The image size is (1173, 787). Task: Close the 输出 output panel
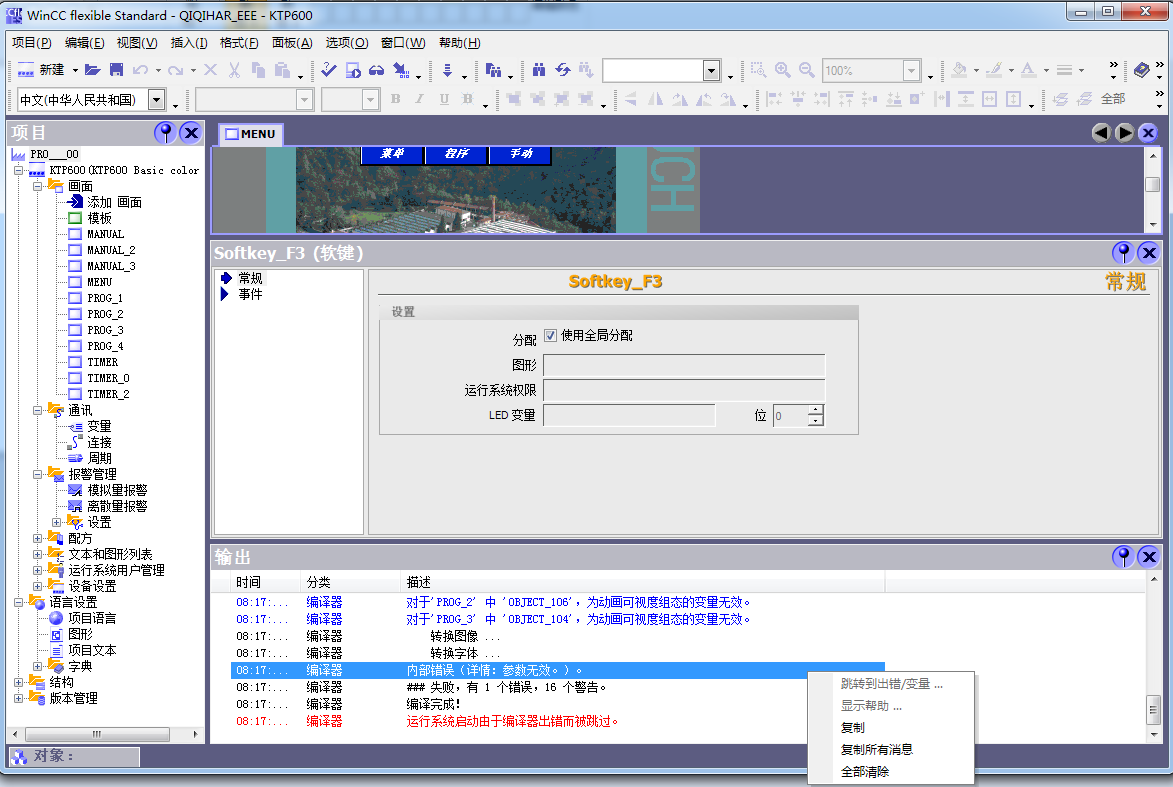point(1149,557)
